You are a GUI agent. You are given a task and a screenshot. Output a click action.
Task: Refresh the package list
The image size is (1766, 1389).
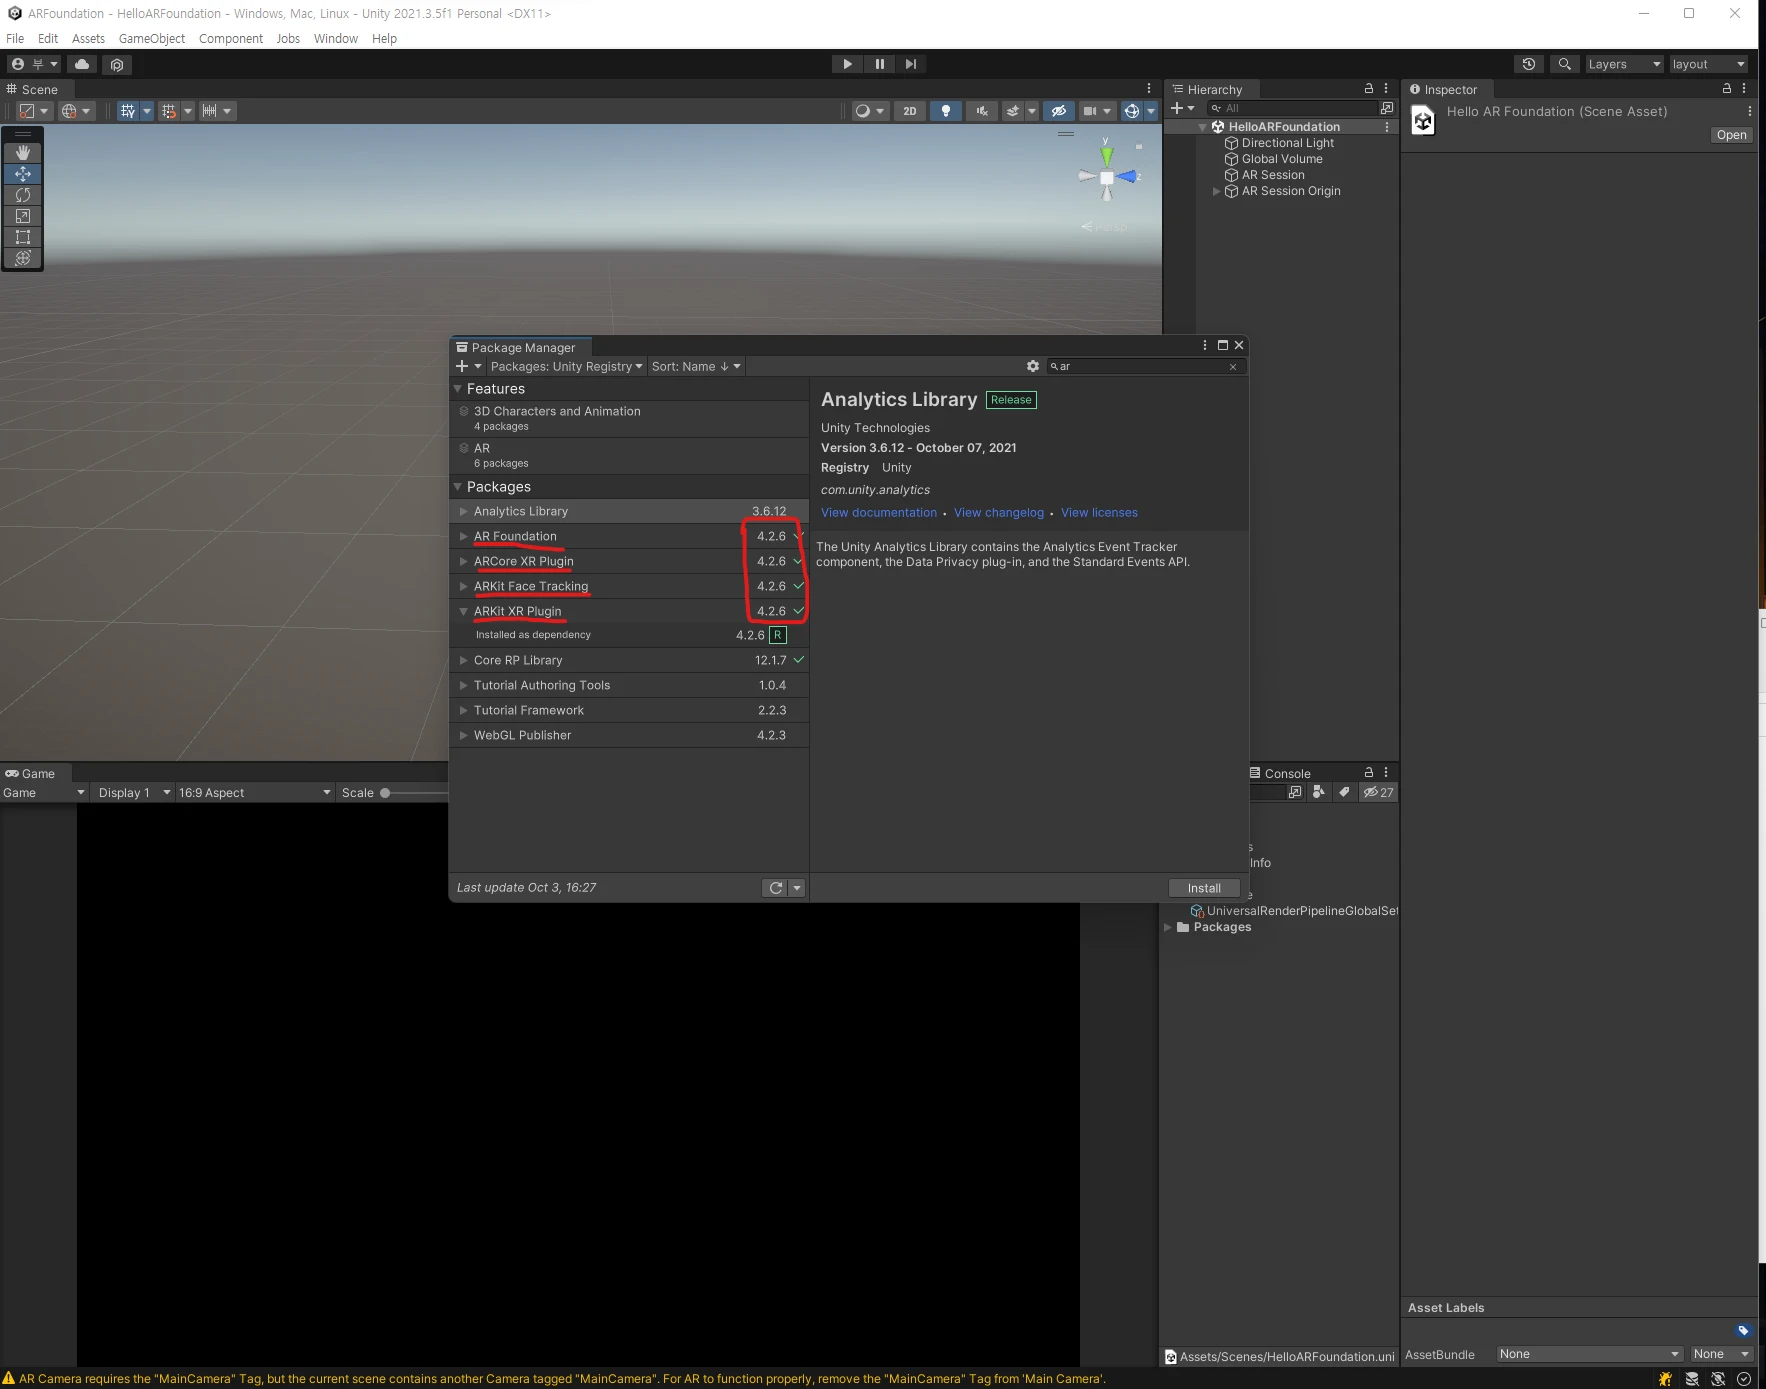[x=776, y=888]
